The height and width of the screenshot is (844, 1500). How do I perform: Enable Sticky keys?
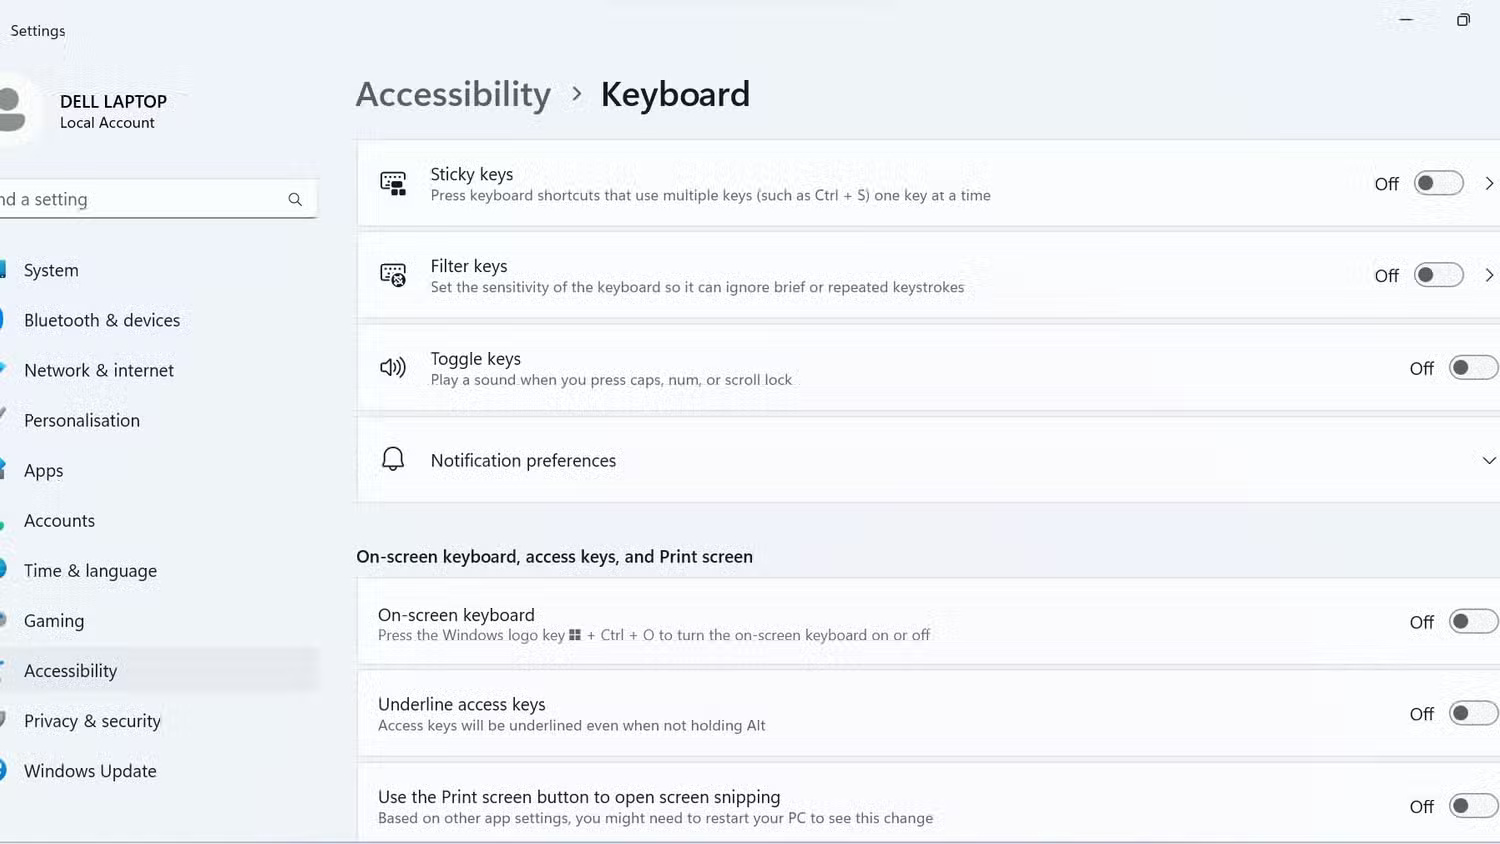point(1438,183)
